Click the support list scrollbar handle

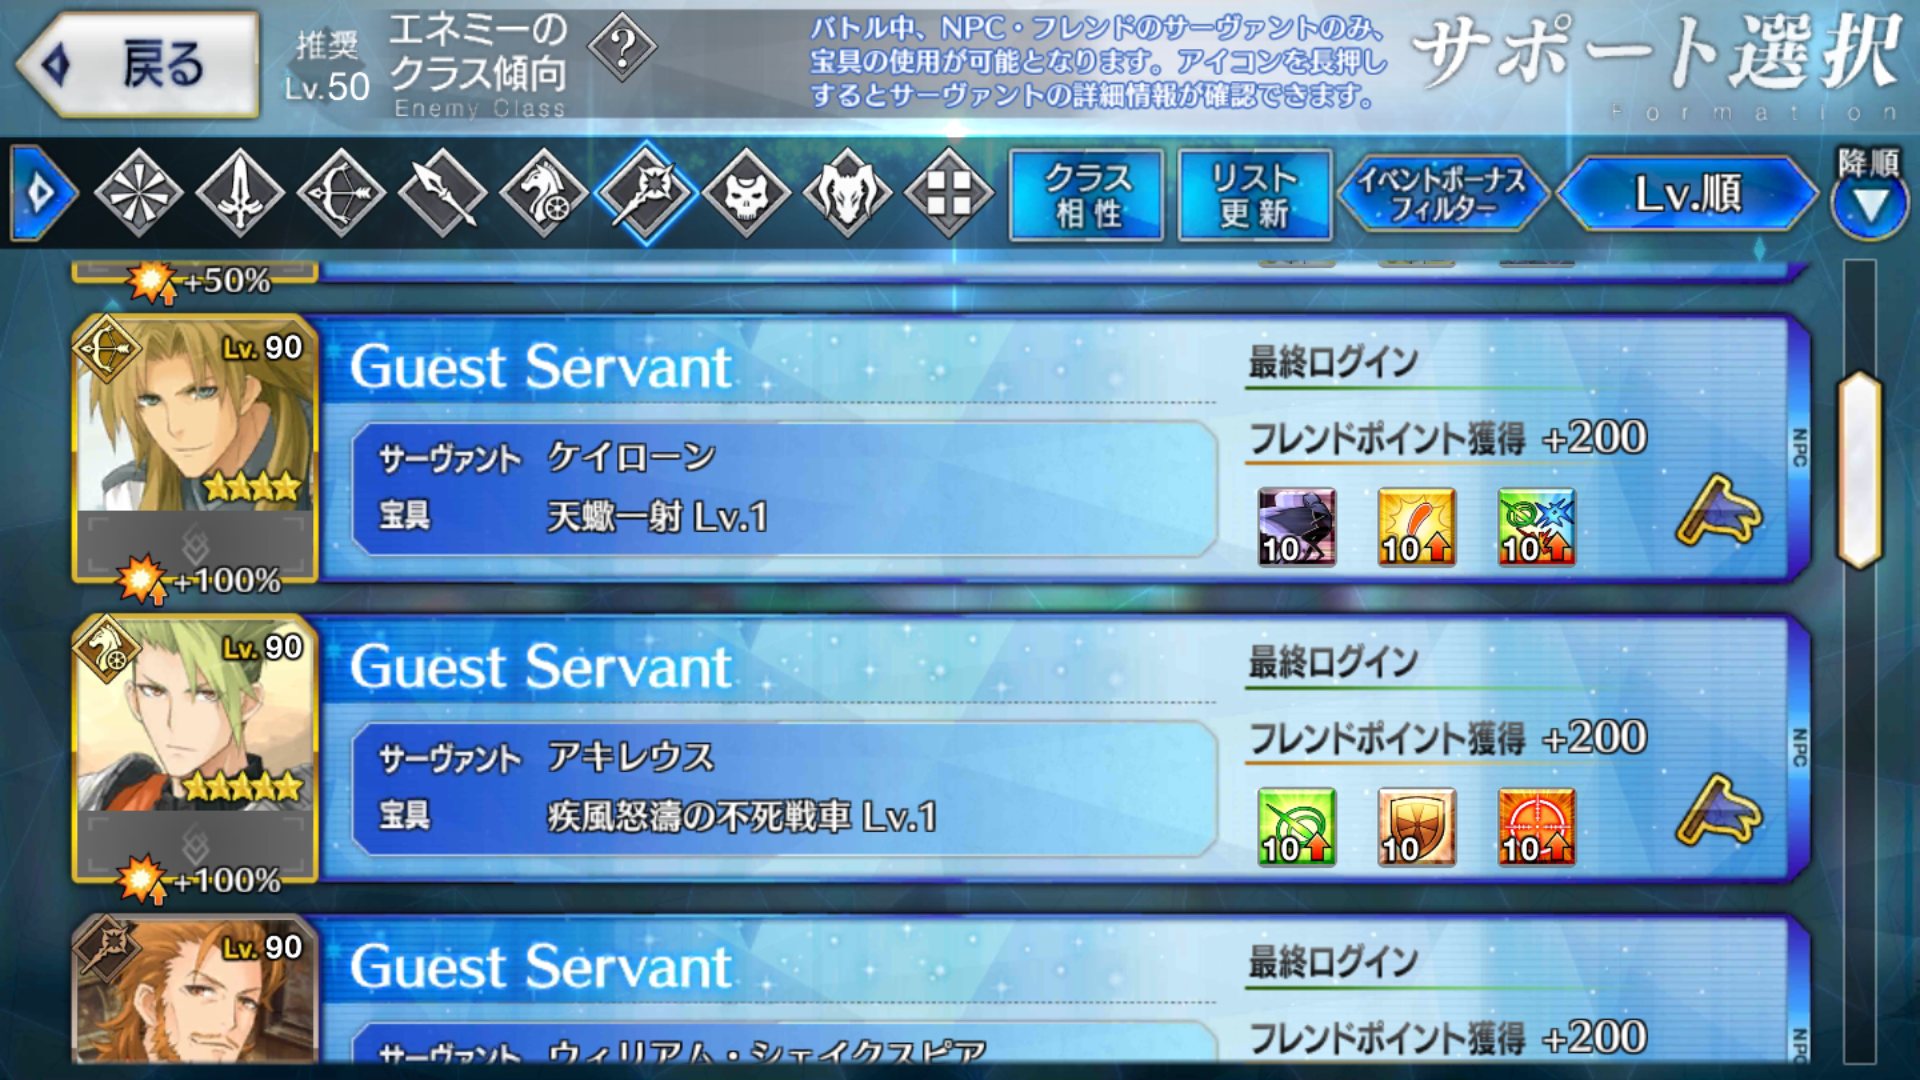coord(1860,470)
